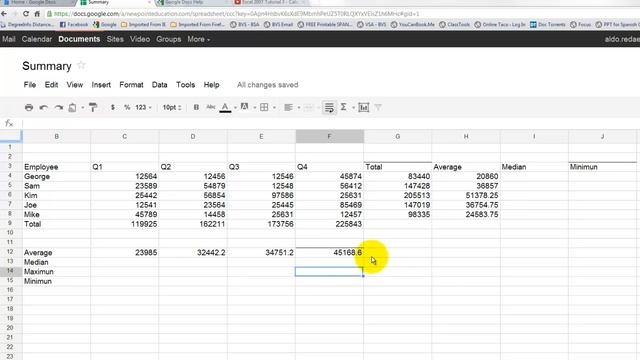Click the borders icon
Viewport: 640px width, 360px height.
(264, 107)
